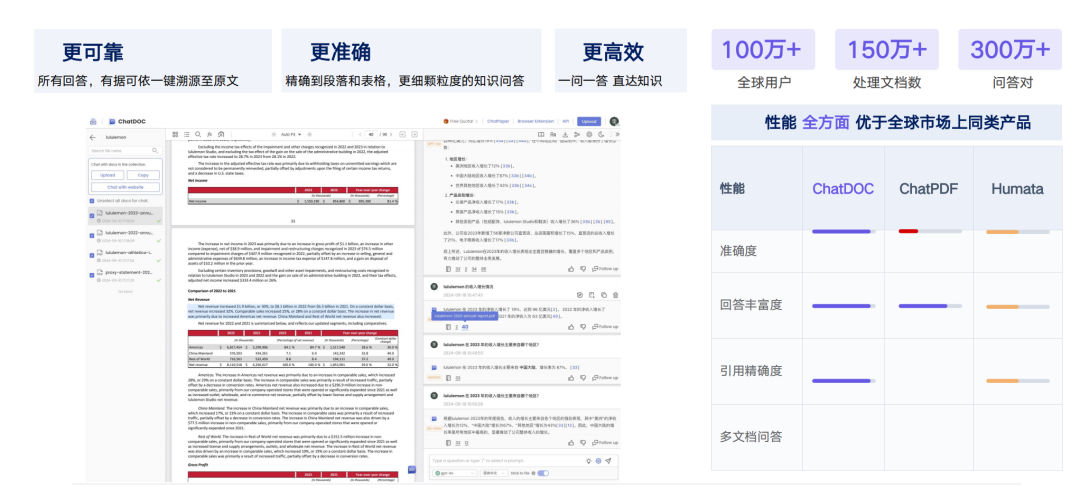
Task: Open ChatPaper link in top bar
Action: (498, 121)
